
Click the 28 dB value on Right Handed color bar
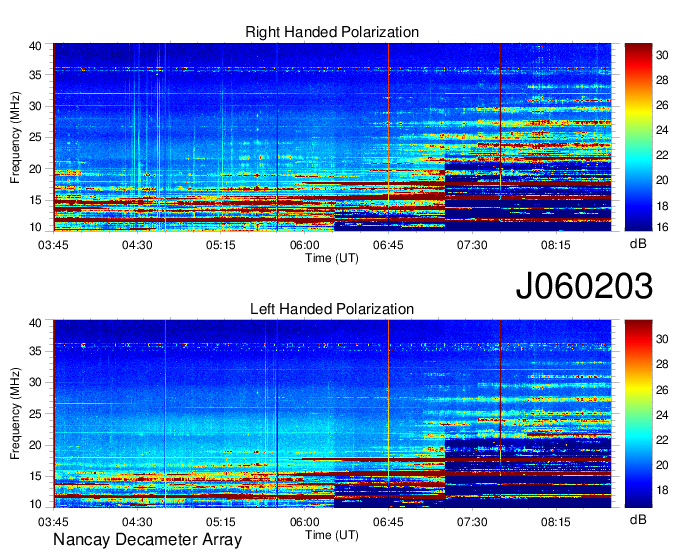tap(662, 80)
